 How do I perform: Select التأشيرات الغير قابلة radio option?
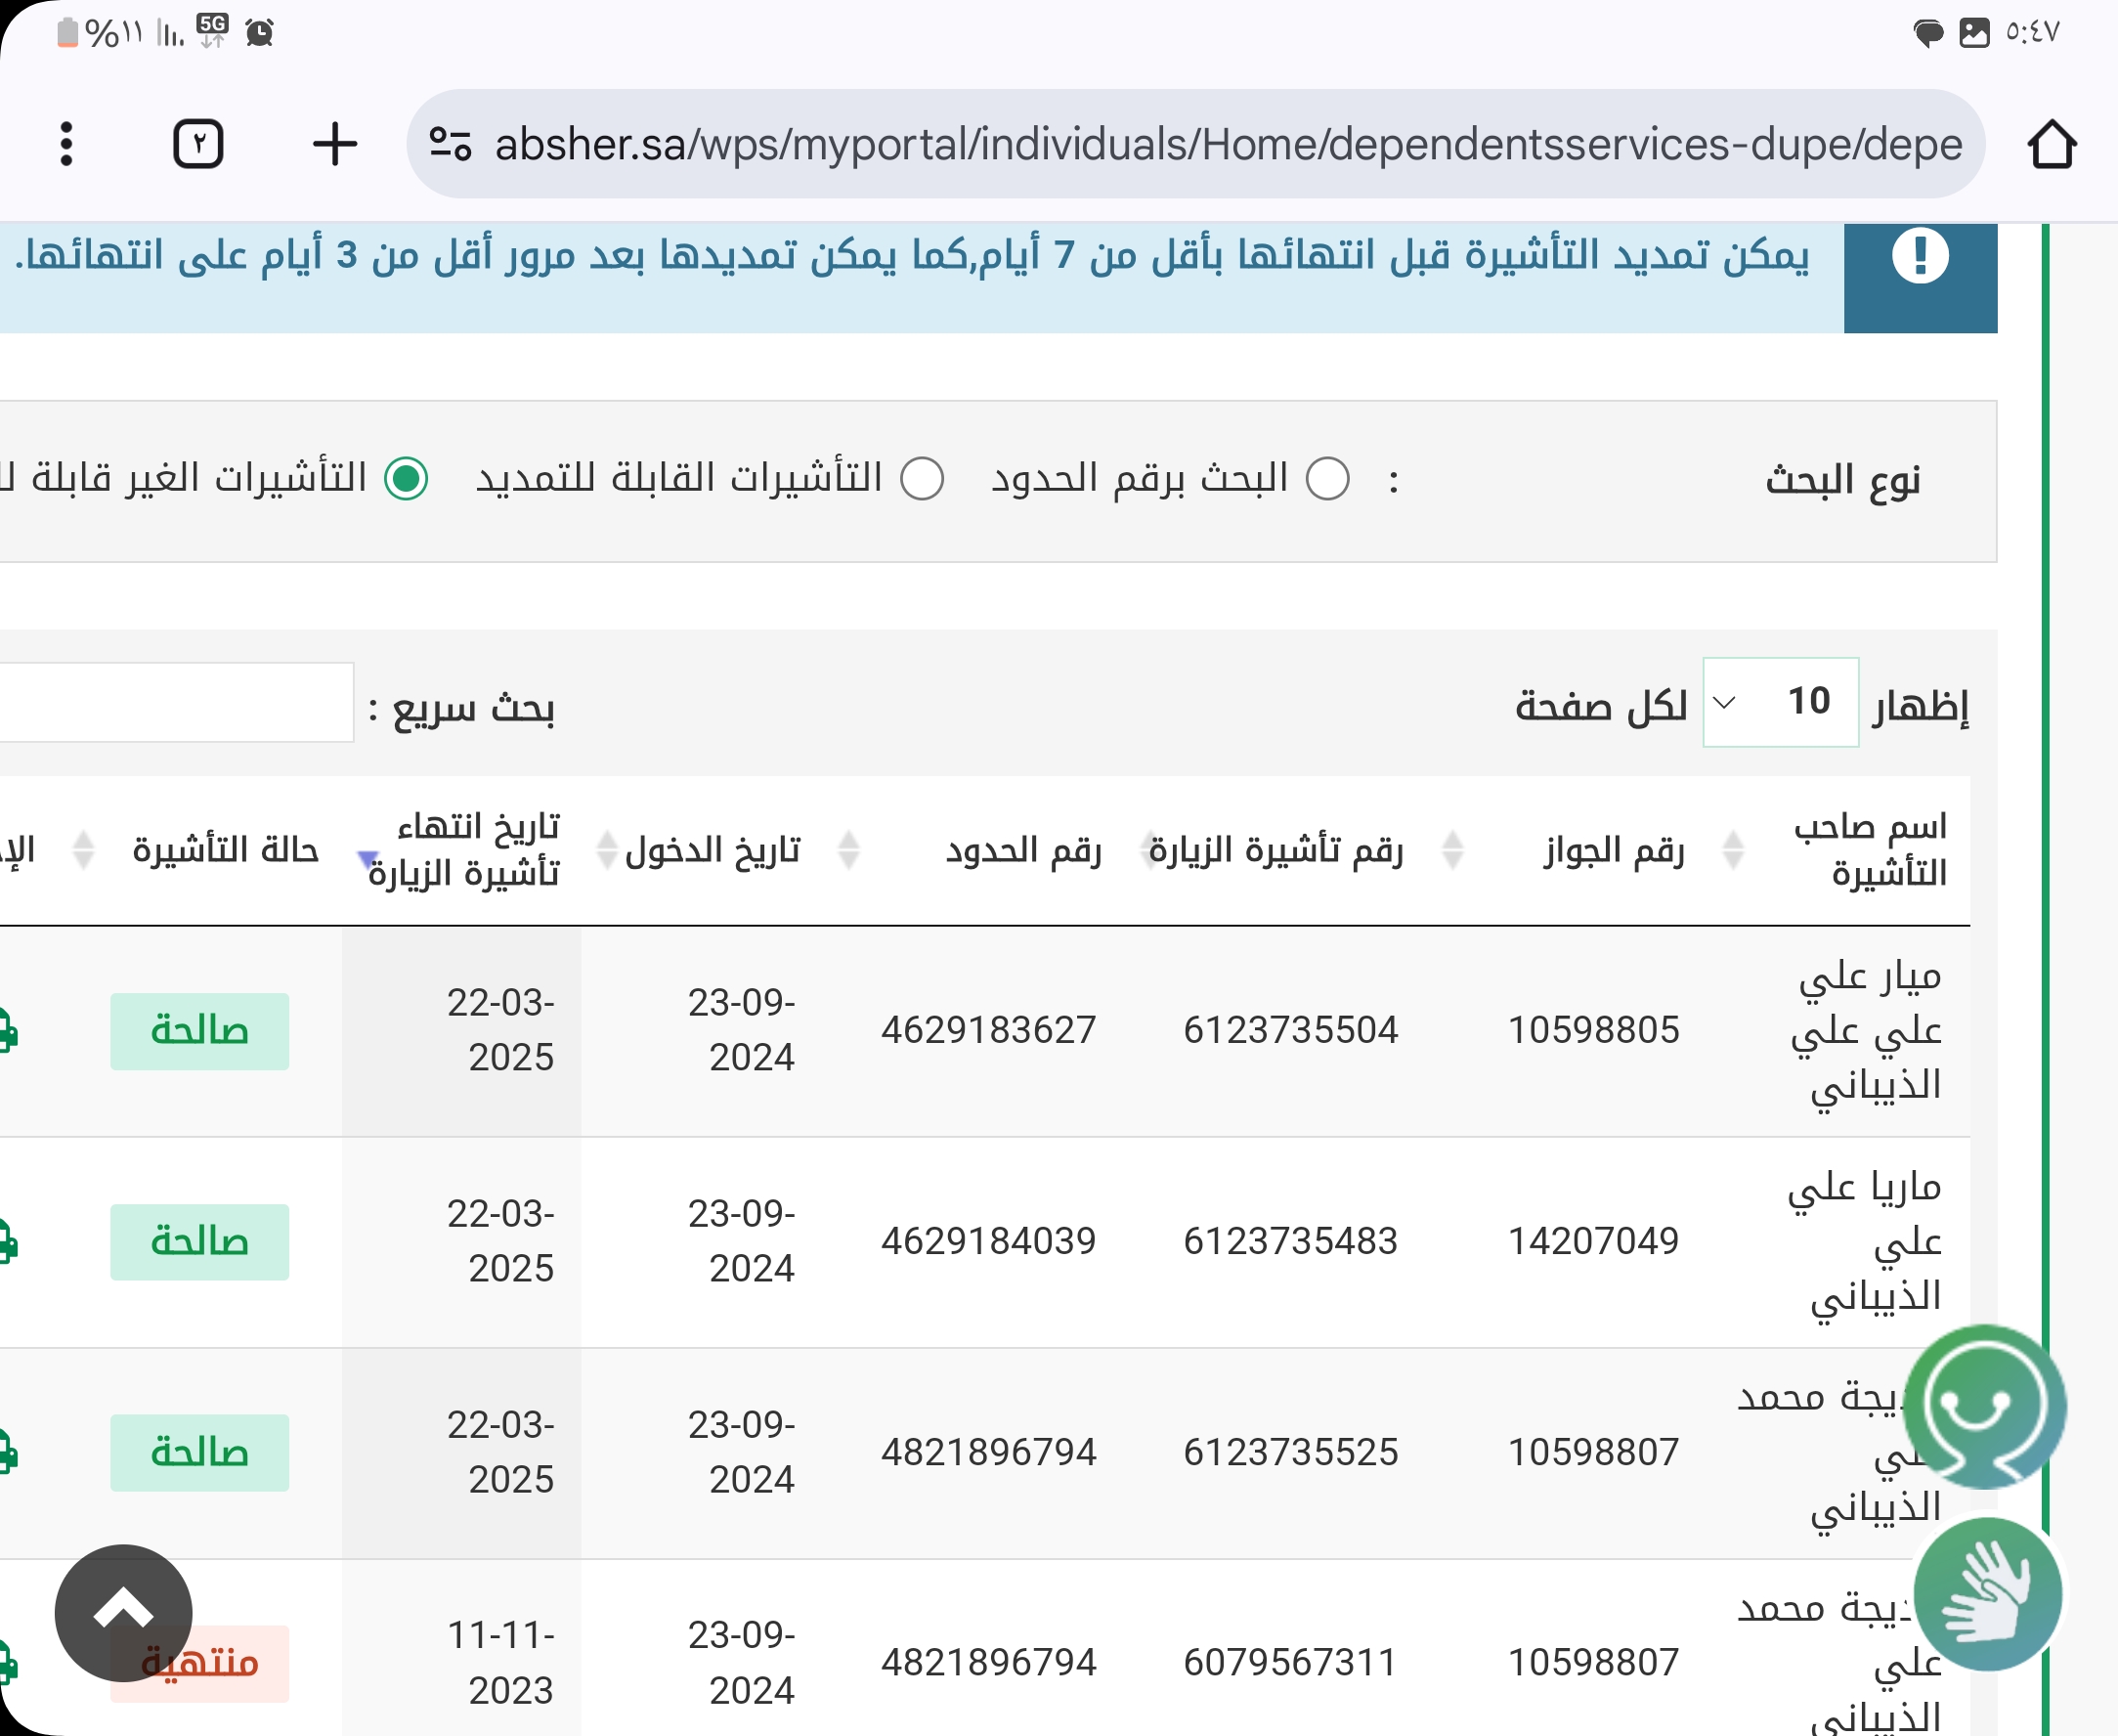click(407, 479)
